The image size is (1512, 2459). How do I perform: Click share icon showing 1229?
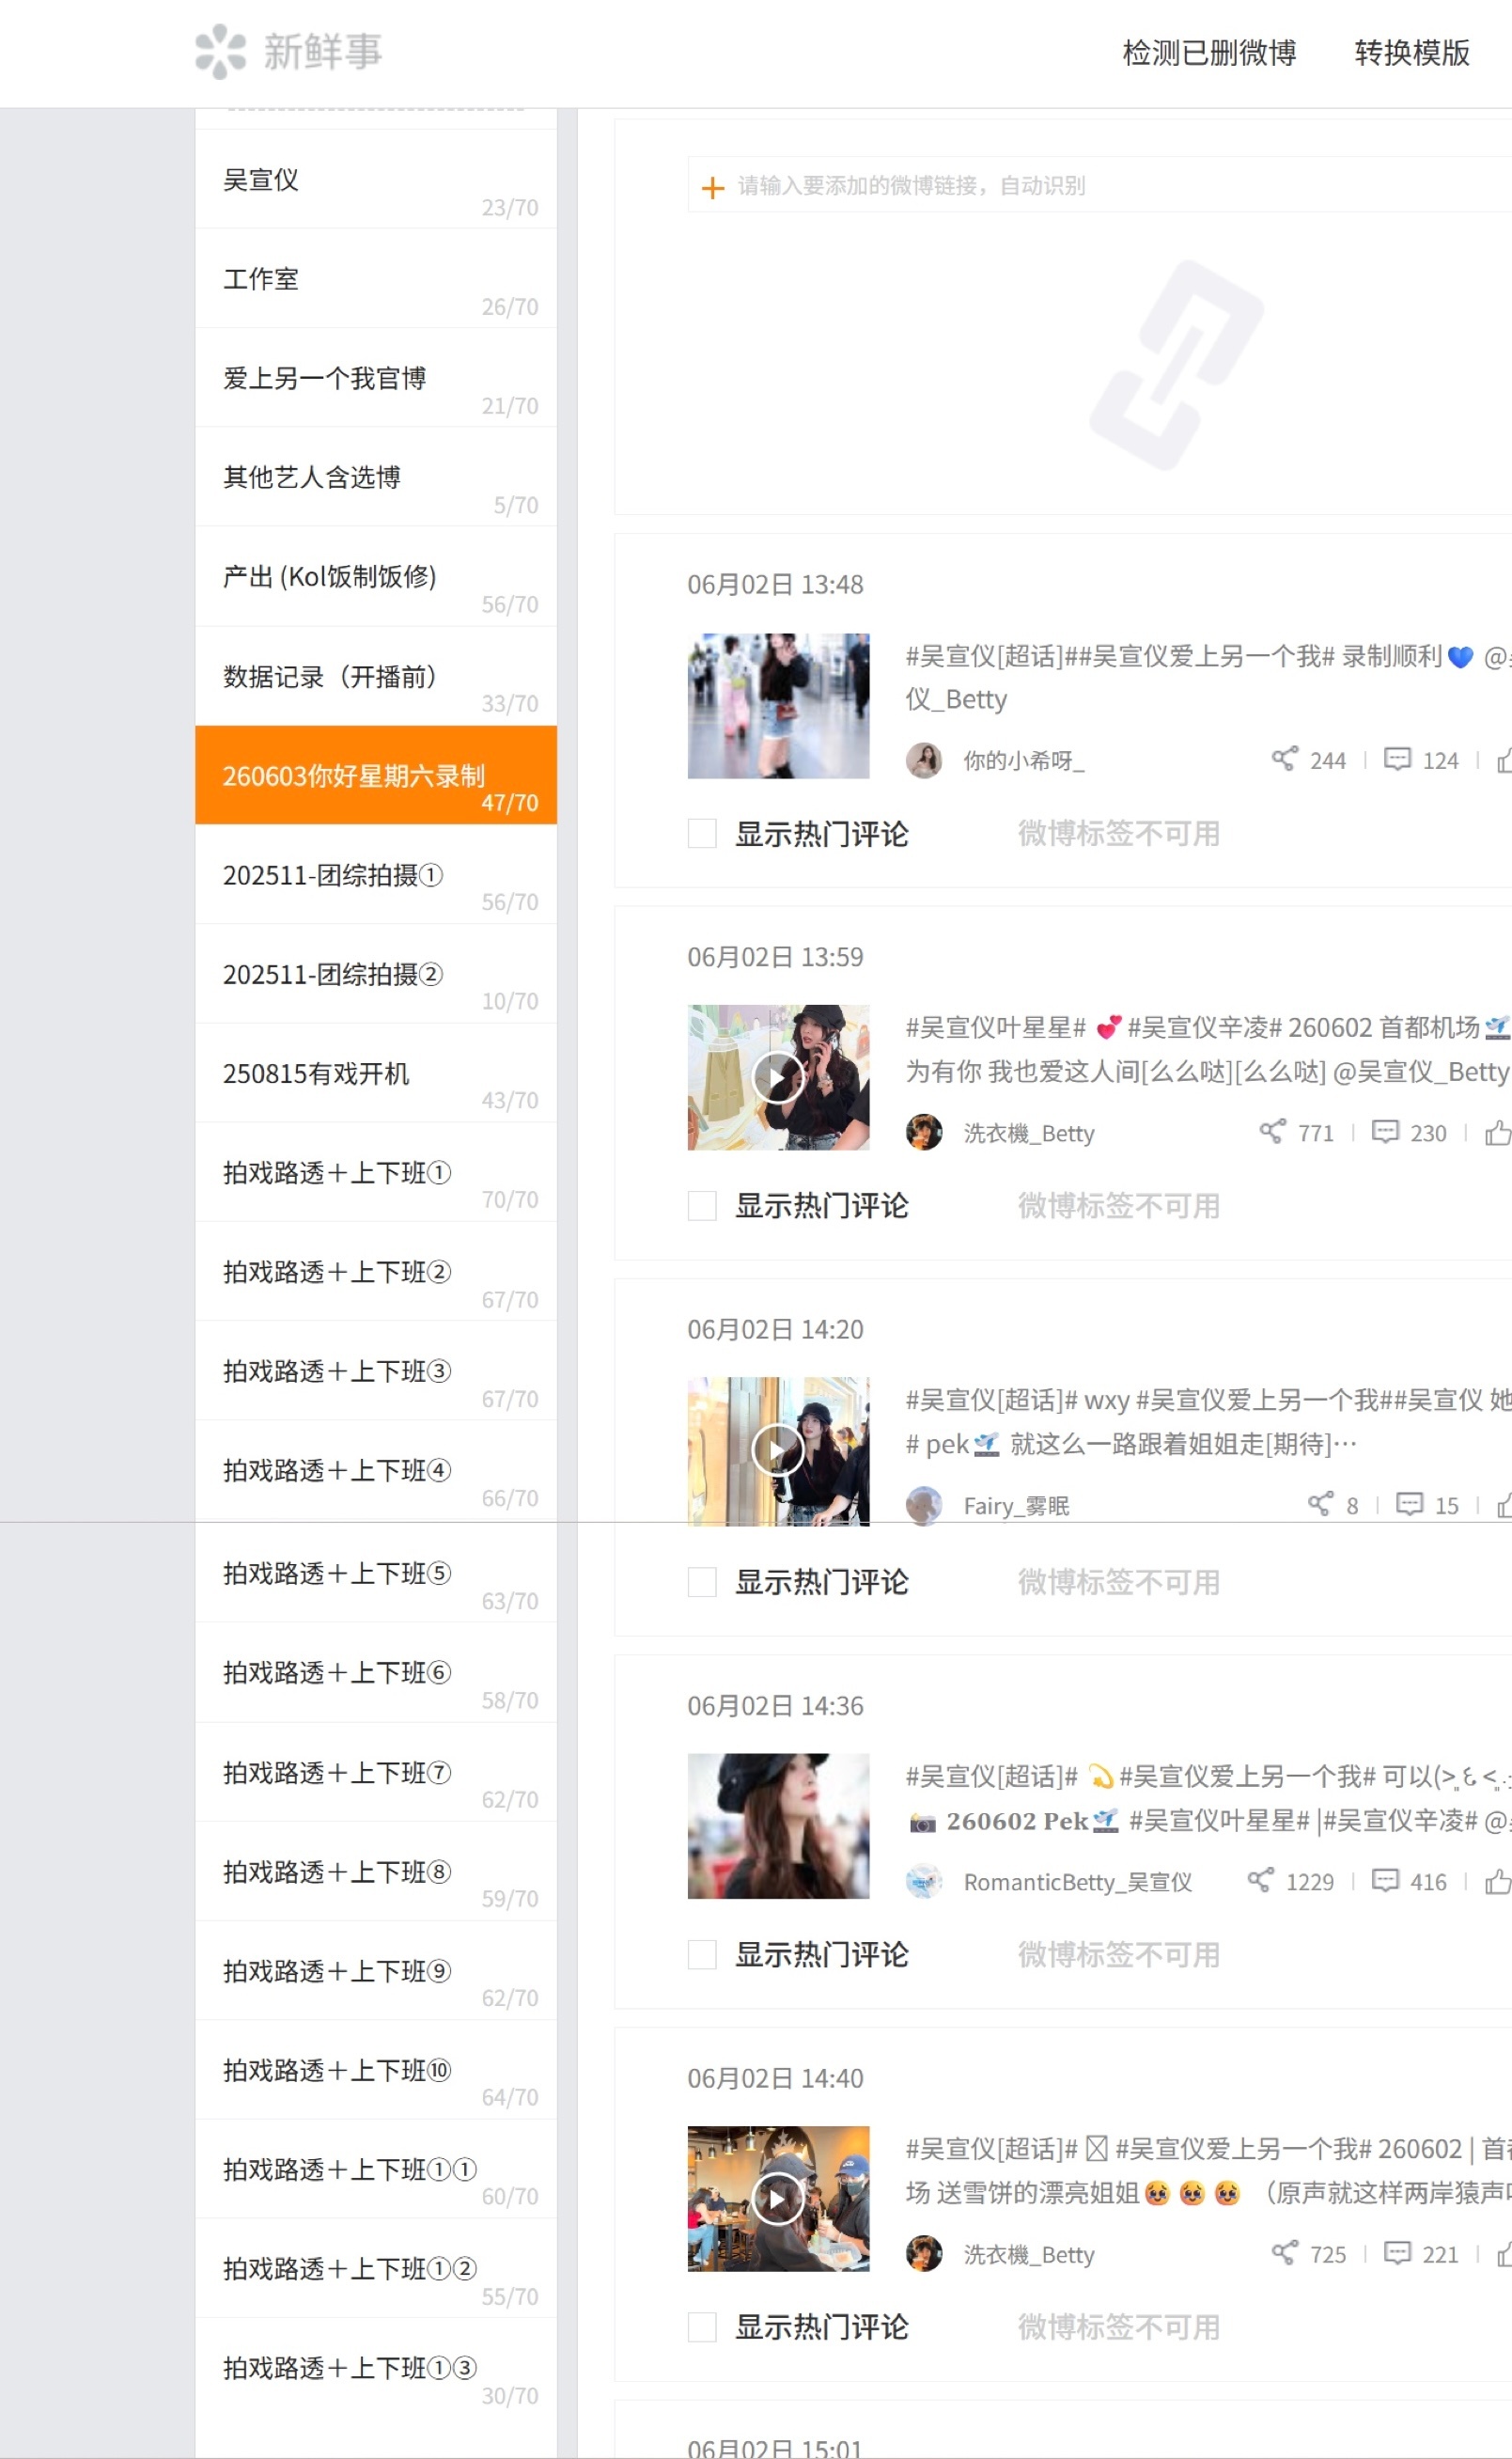pos(1260,1881)
